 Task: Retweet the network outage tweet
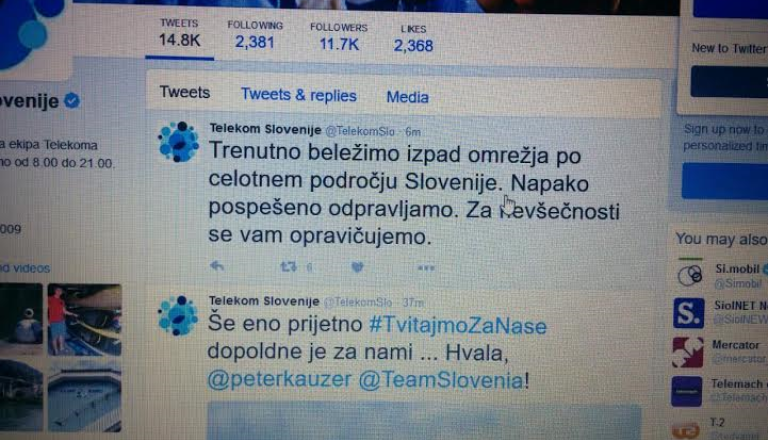click(288, 267)
